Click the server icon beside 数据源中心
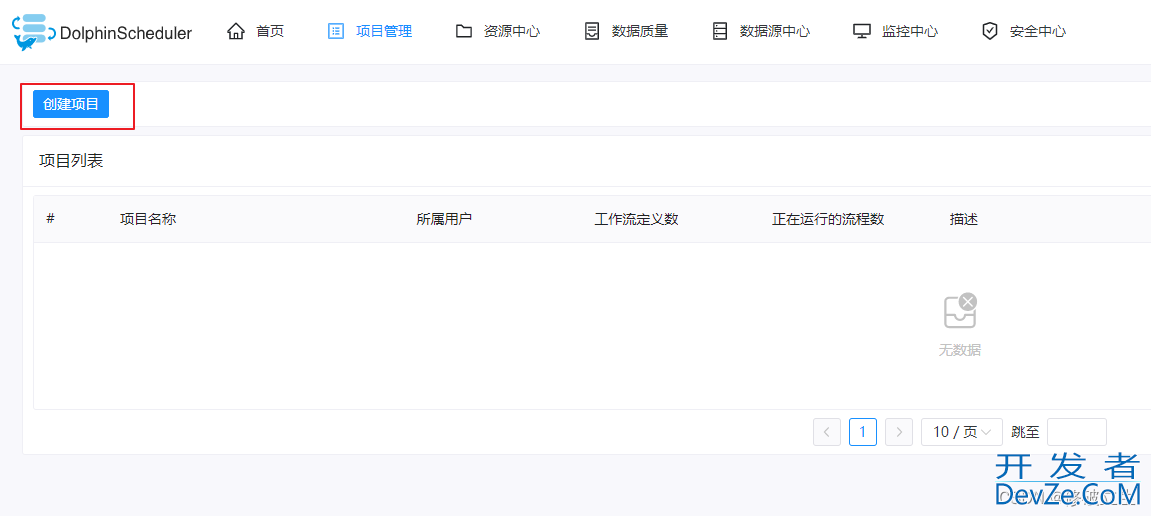This screenshot has height=516, width=1151. coord(720,31)
